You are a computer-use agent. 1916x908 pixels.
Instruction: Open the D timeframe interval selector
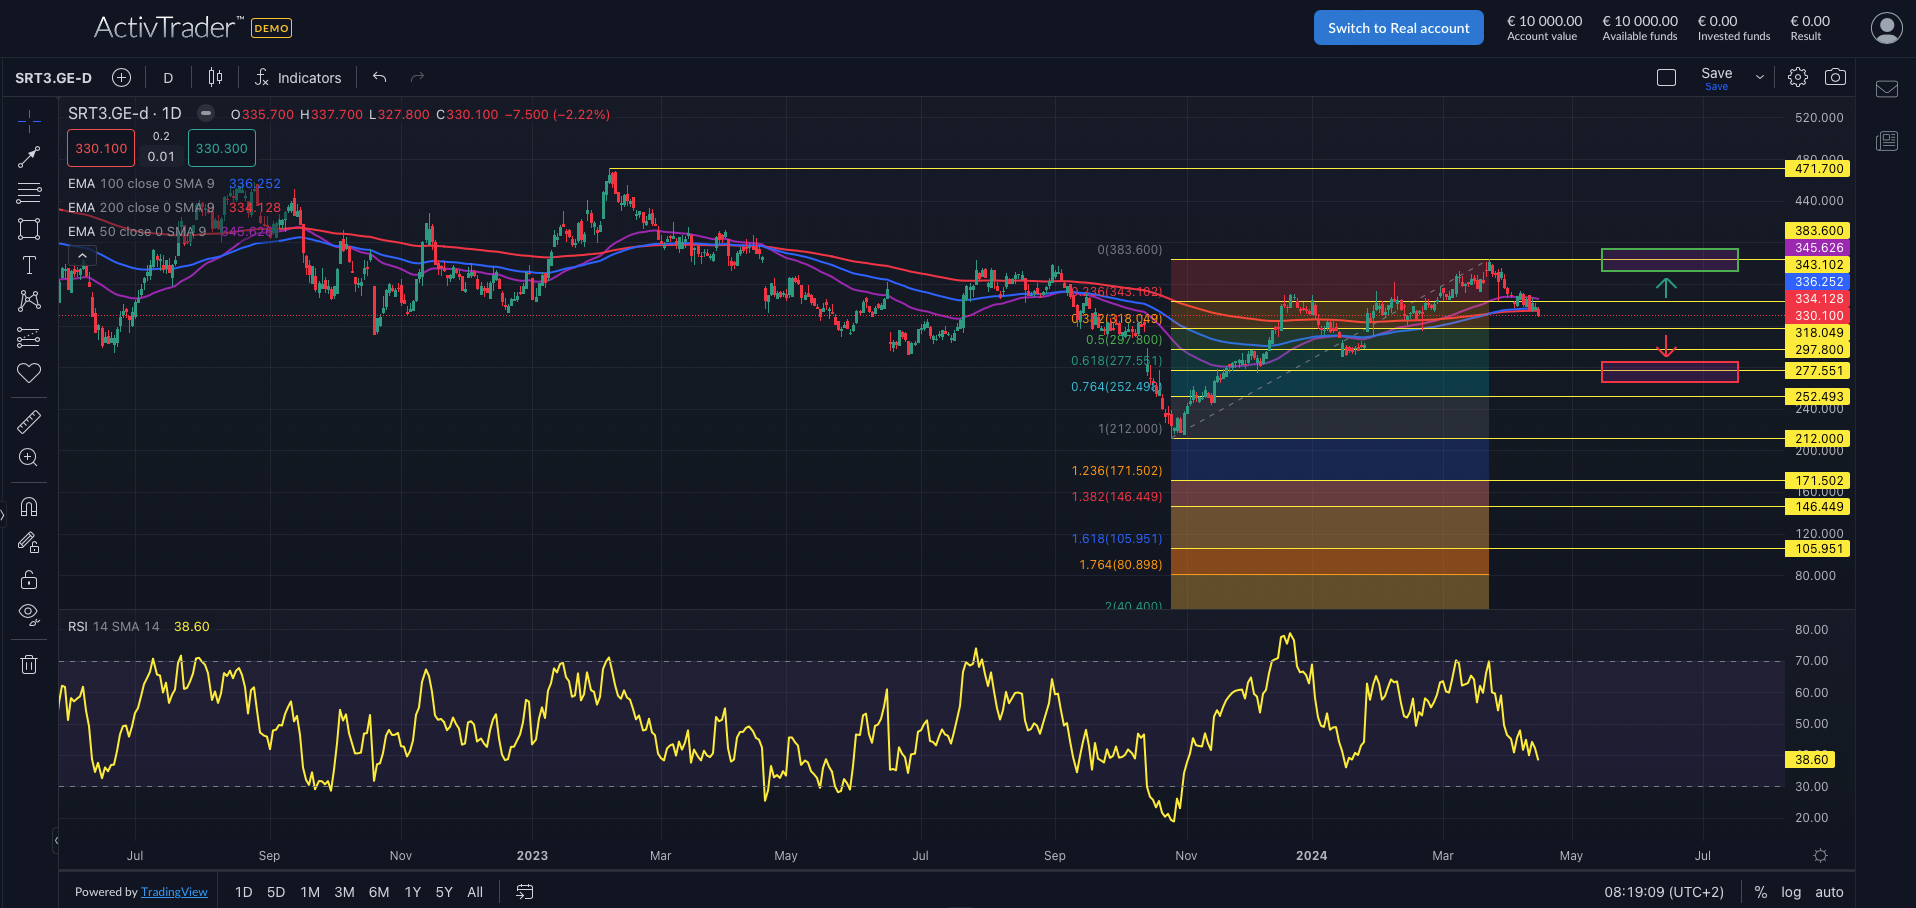(168, 78)
